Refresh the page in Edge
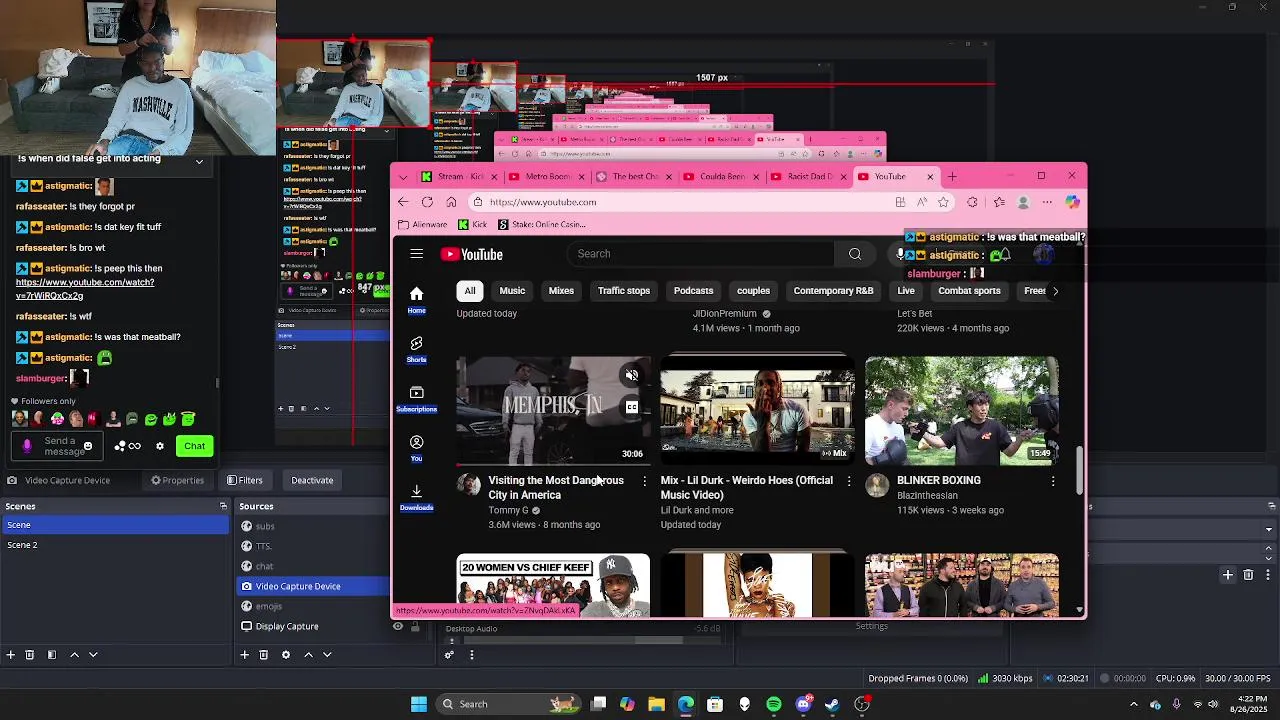The image size is (1280, 720). (x=427, y=202)
